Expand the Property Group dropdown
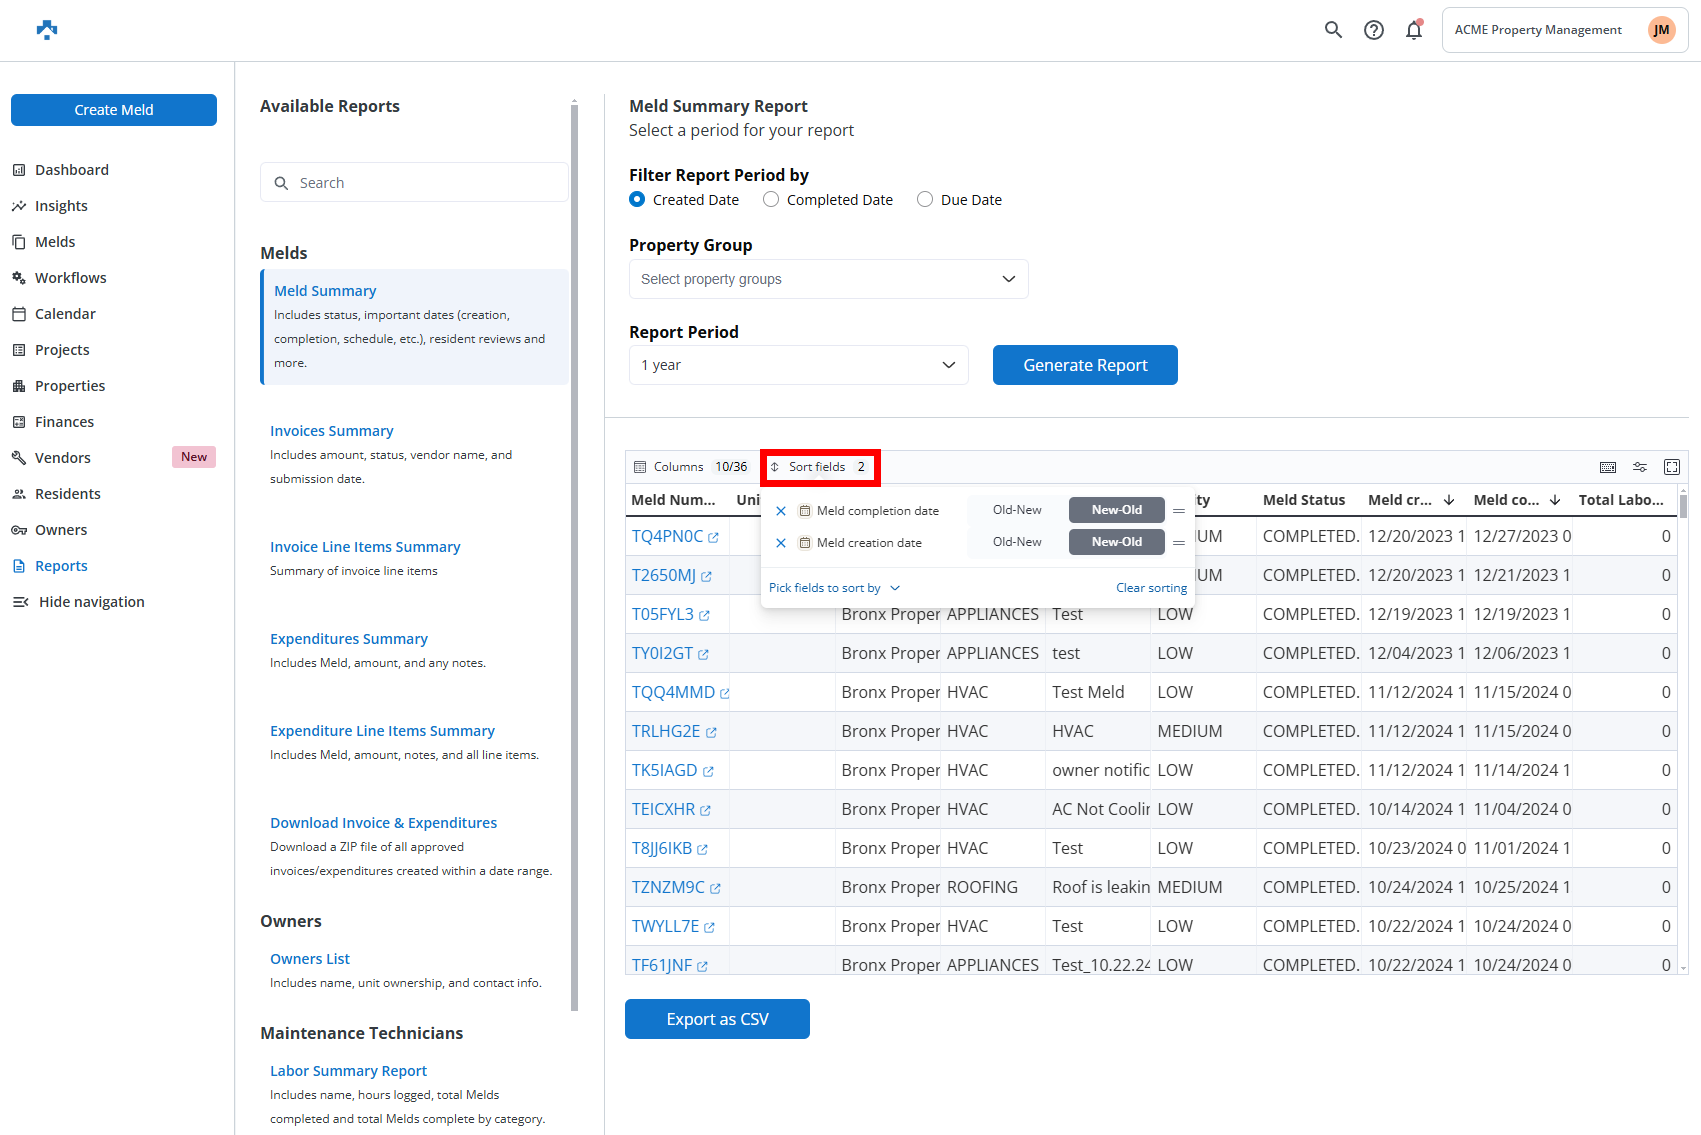The height and width of the screenshot is (1135, 1701). (828, 279)
